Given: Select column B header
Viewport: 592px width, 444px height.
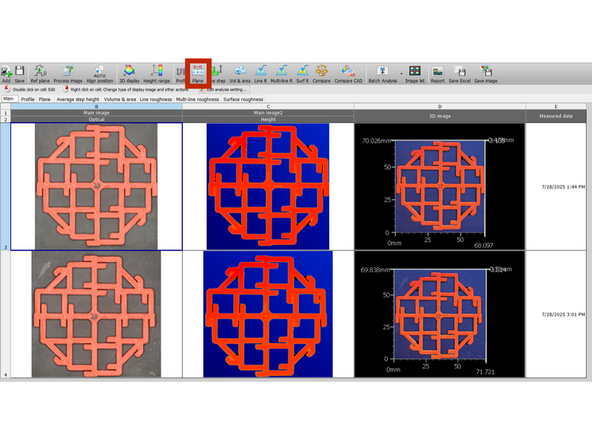Looking at the screenshot, I should coord(96,106).
